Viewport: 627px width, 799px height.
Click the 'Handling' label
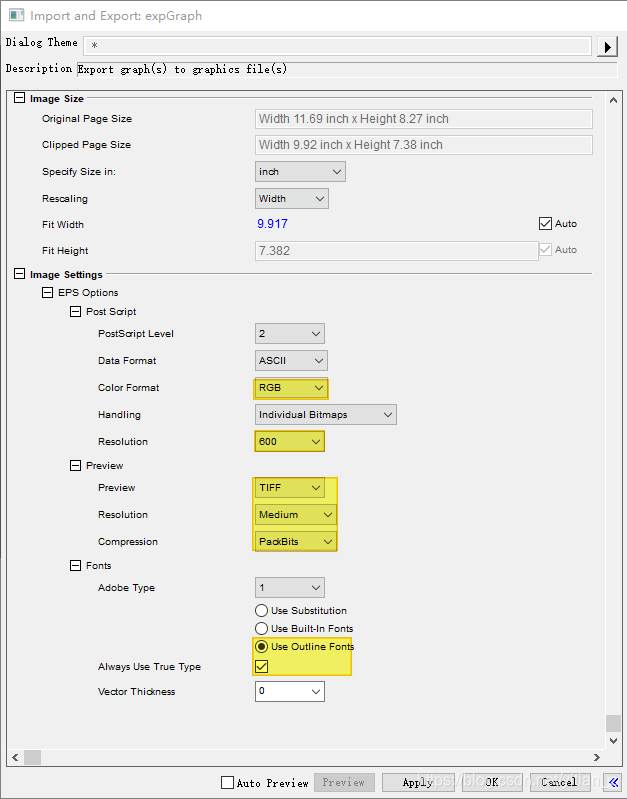click(x=119, y=415)
